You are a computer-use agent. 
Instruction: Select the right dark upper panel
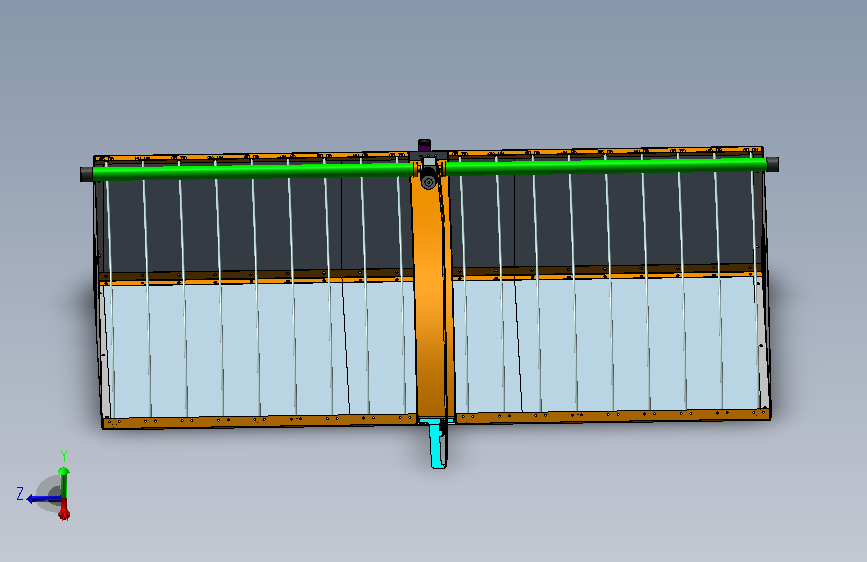pos(605,218)
